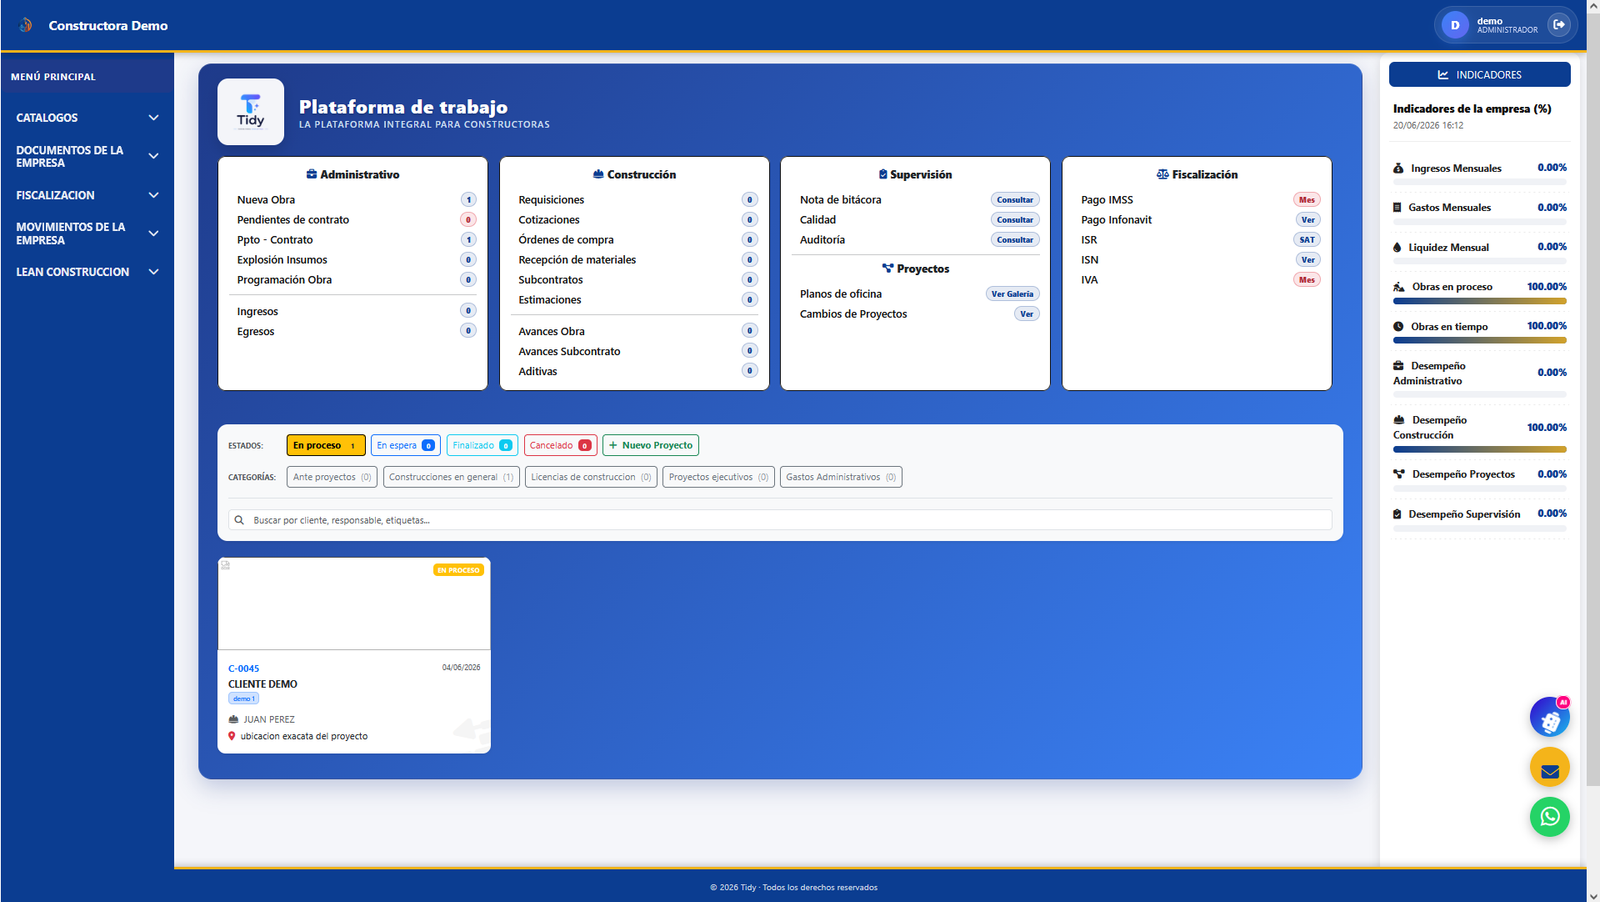
Task: Click the Obras en proceso icon
Action: 1399,287
